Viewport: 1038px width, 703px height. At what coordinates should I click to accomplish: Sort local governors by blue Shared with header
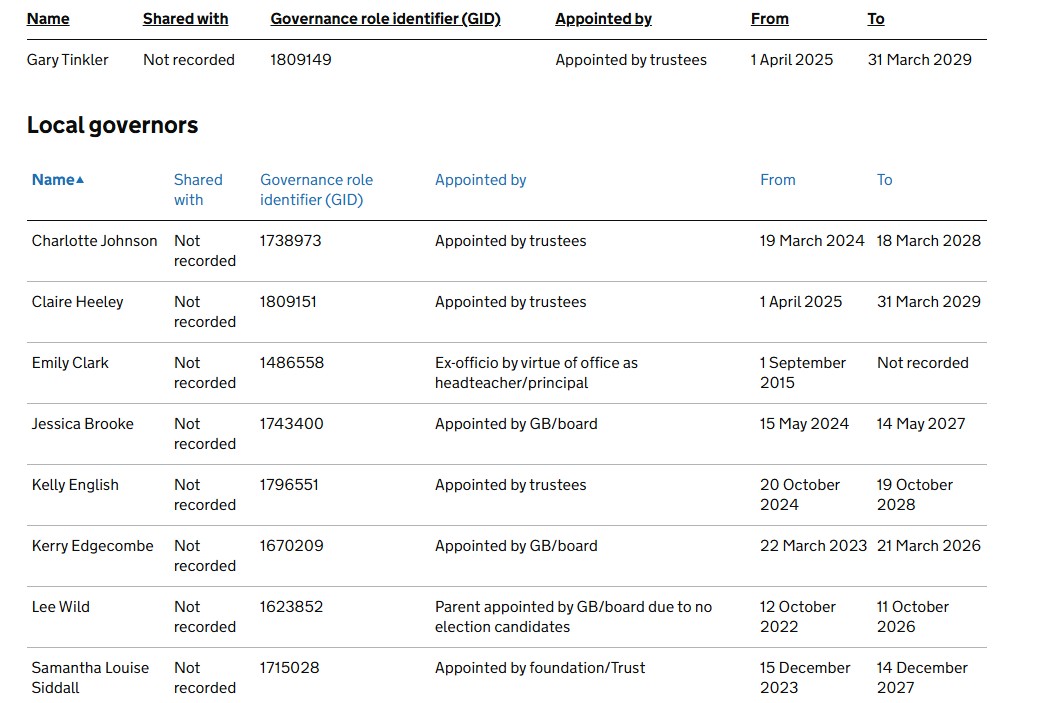197,189
